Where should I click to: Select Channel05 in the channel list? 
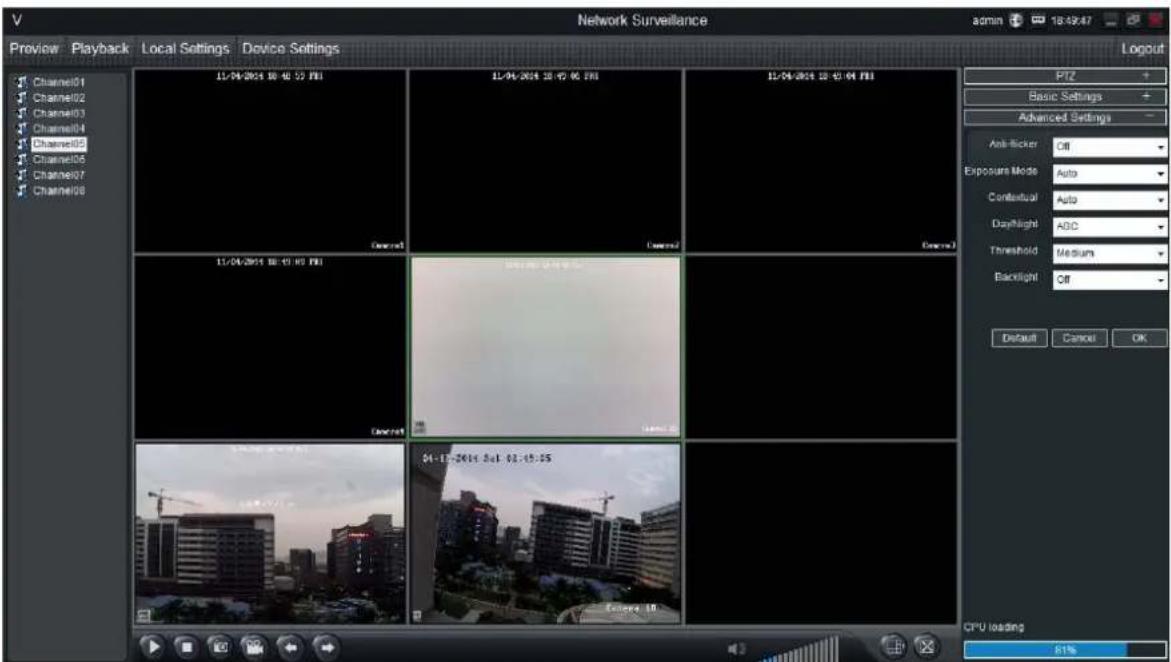pyautogui.click(x=59, y=143)
